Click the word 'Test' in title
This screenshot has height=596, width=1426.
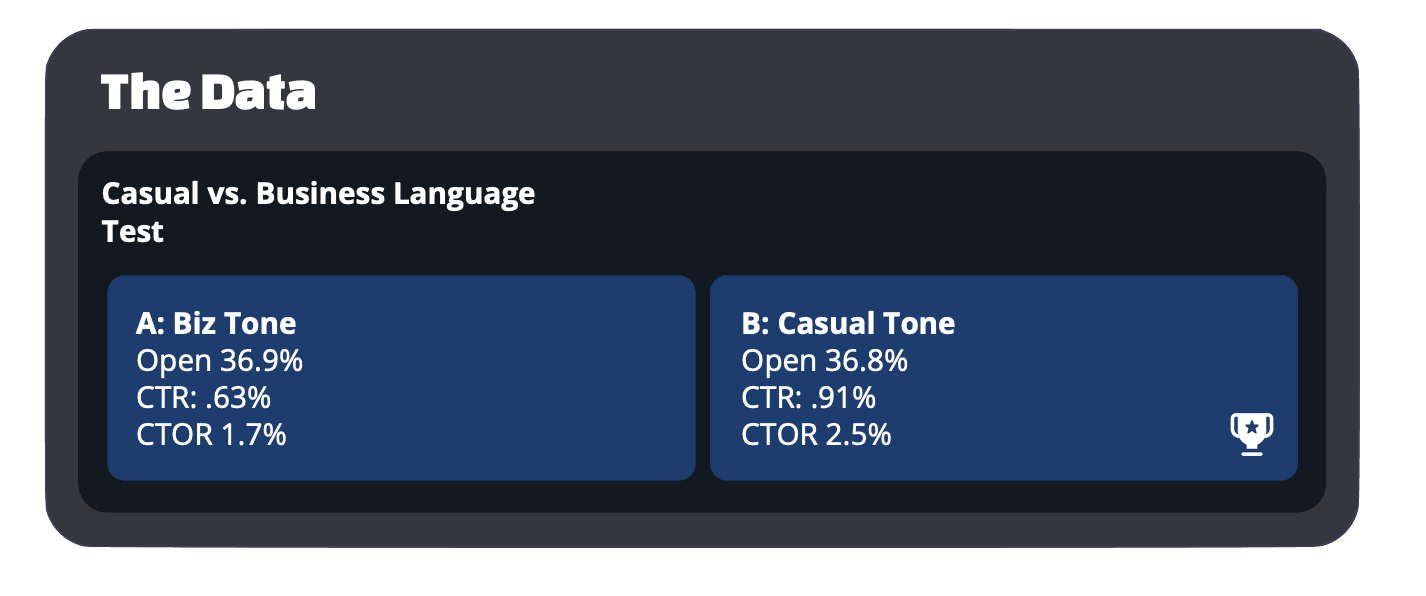point(133,231)
